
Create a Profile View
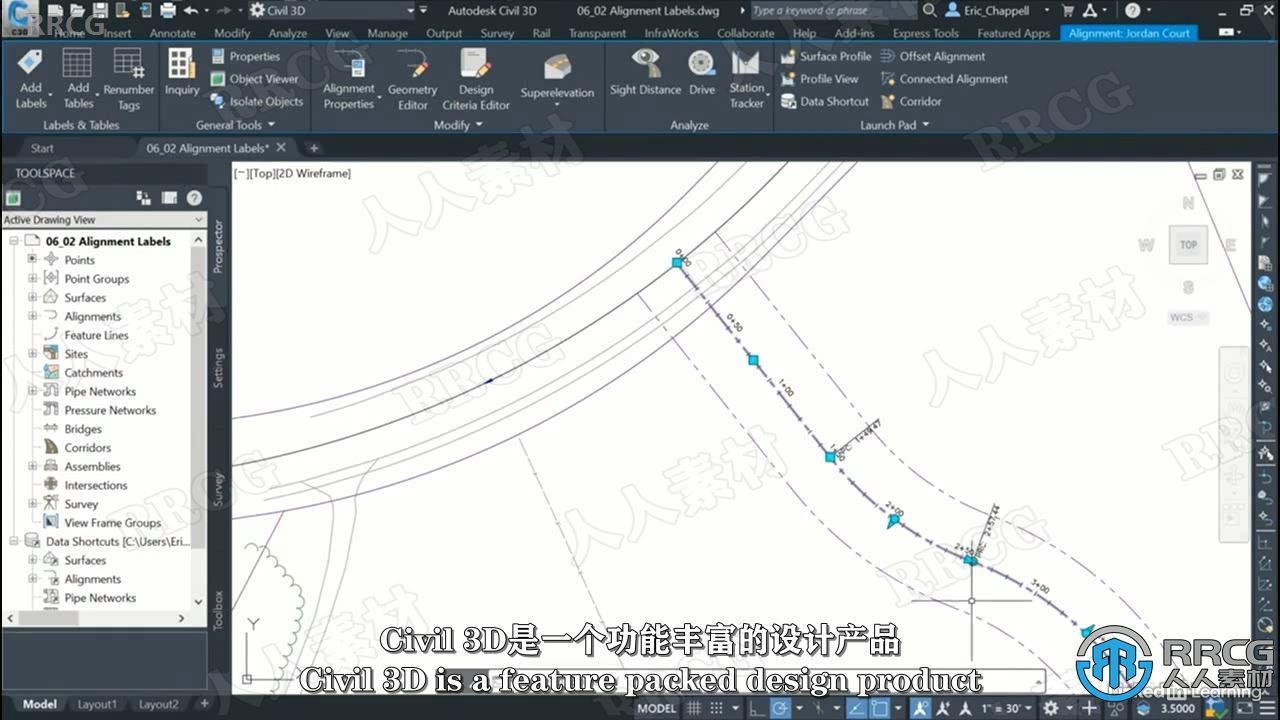pyautogui.click(x=820, y=79)
